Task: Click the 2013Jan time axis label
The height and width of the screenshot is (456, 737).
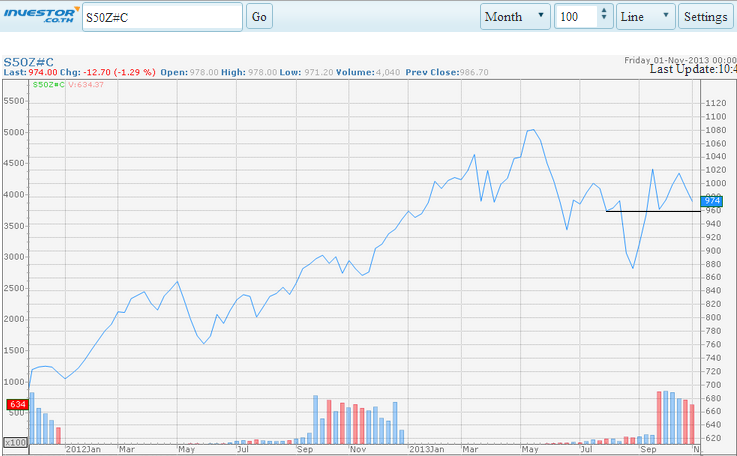Action: tap(427, 449)
